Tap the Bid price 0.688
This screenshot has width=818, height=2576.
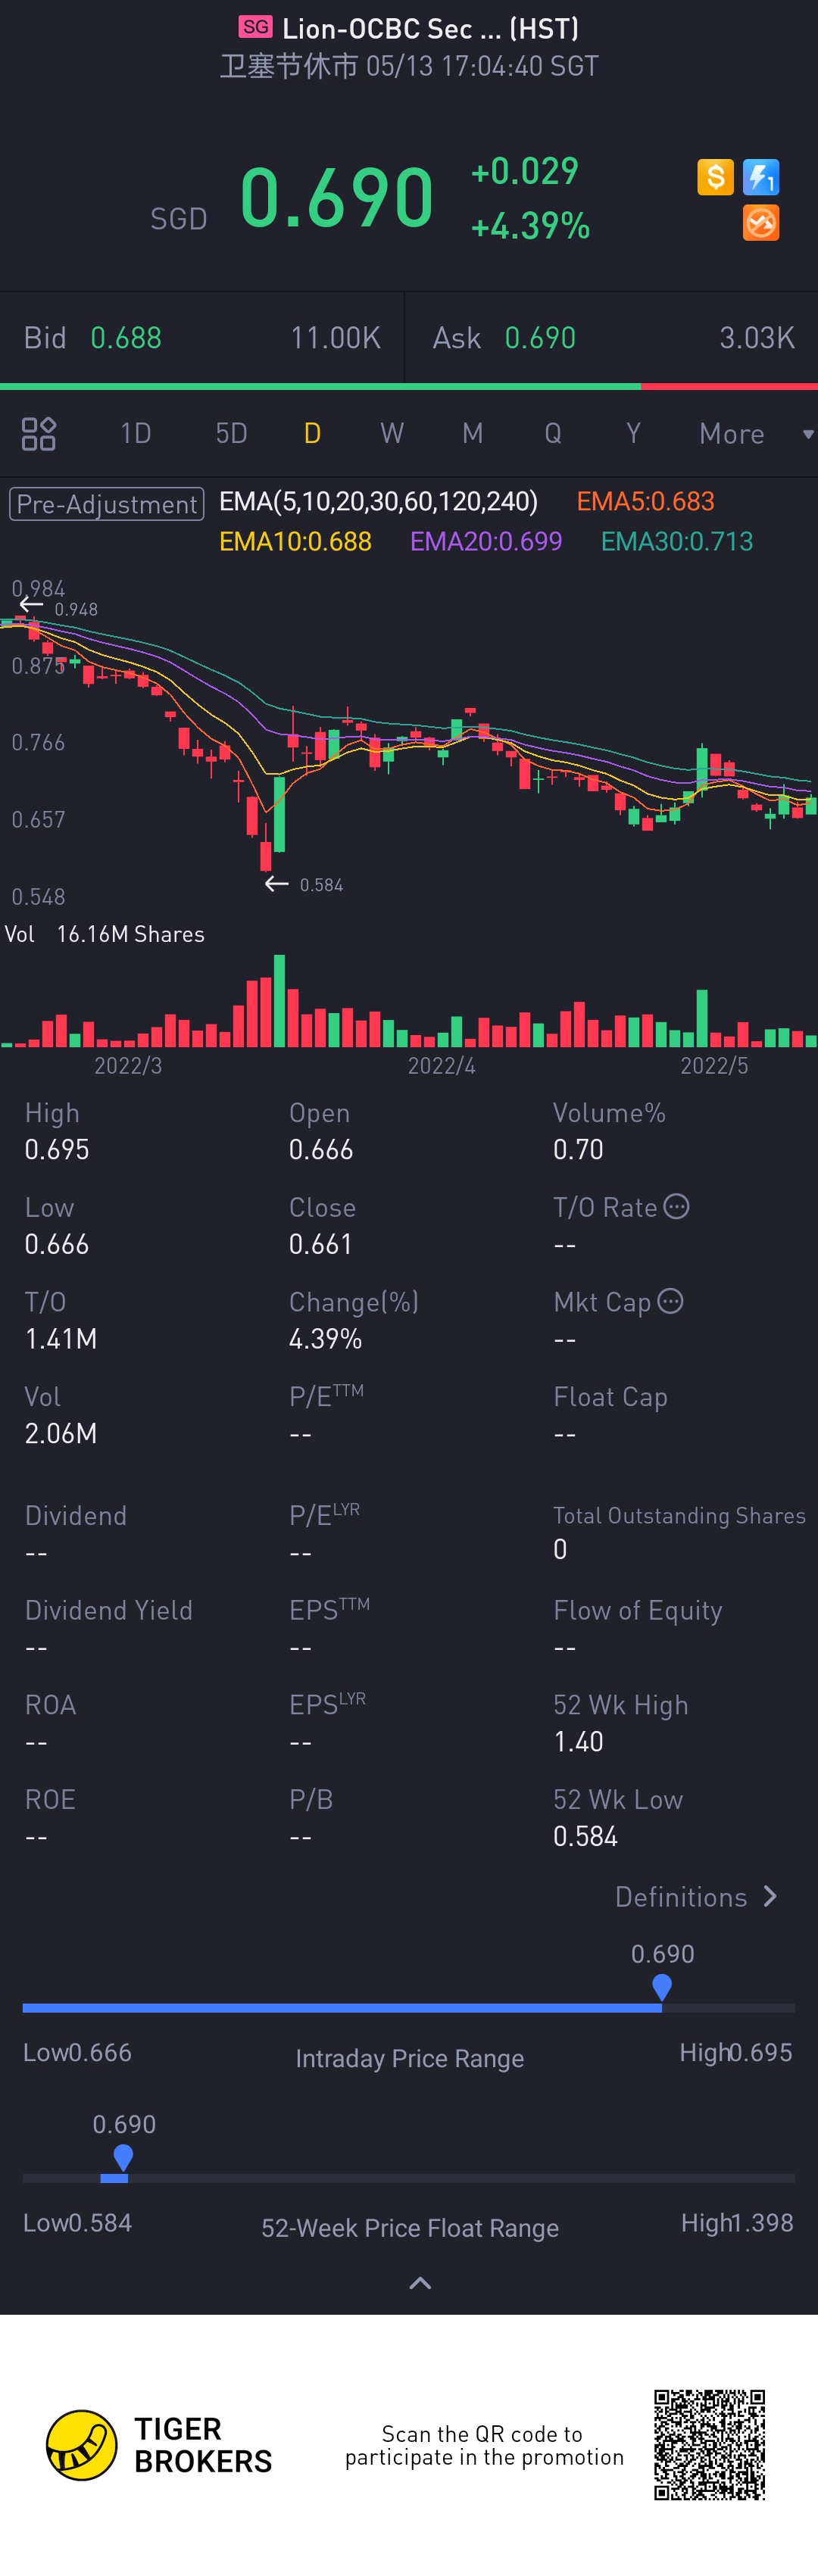[x=126, y=338]
